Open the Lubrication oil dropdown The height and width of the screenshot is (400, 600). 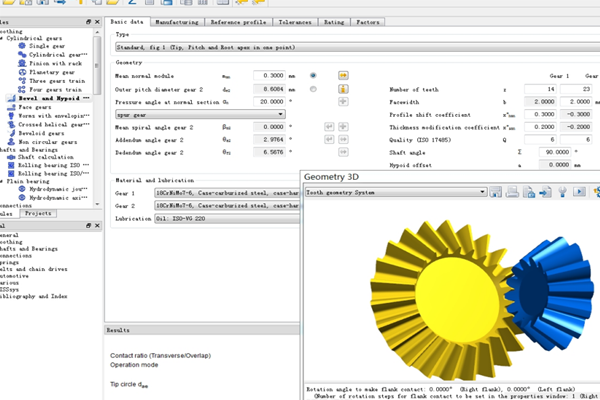click(x=227, y=219)
